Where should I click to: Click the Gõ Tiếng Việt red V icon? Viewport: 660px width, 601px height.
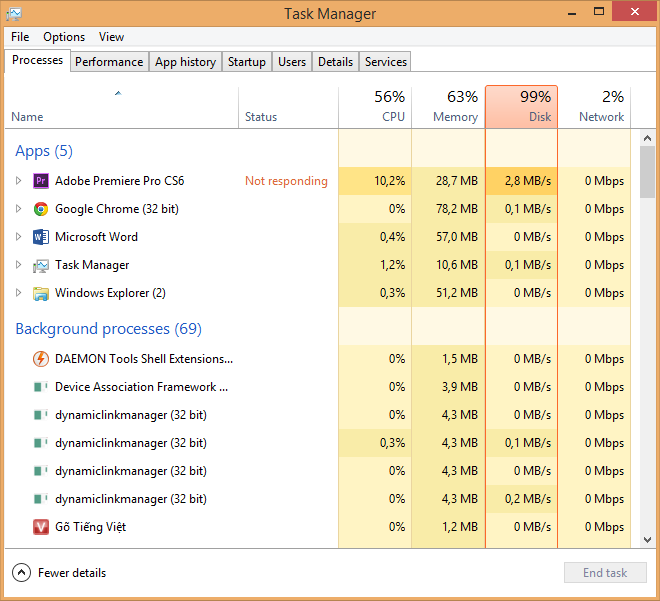pos(41,527)
